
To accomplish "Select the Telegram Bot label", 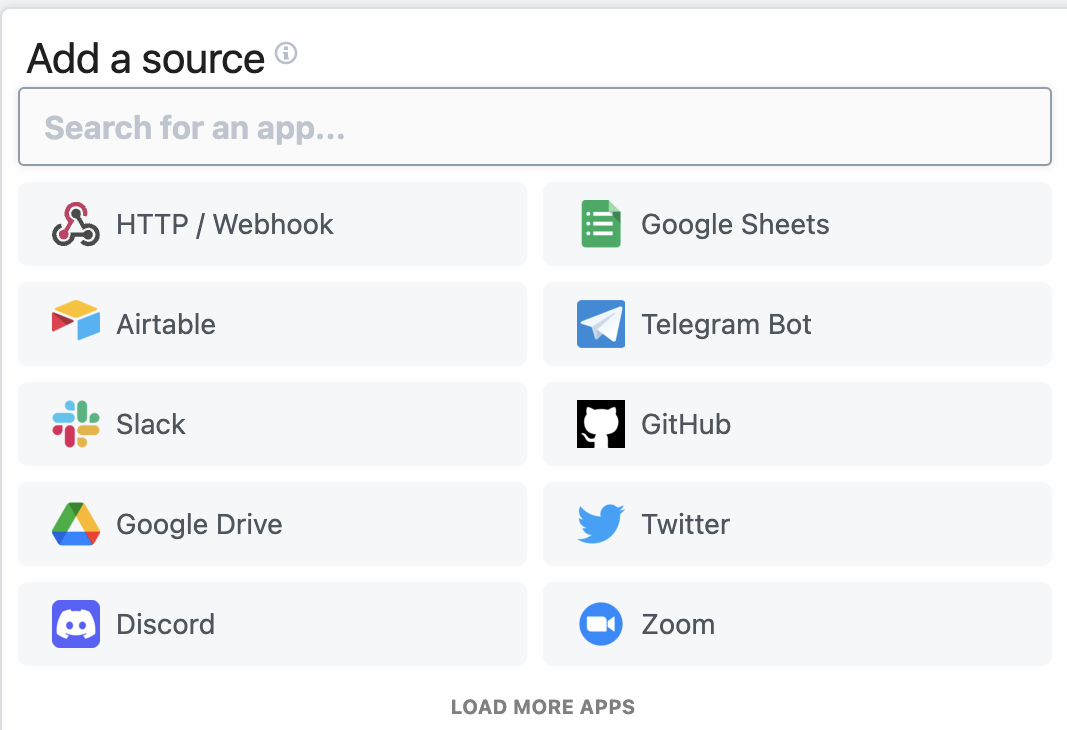I will coord(726,325).
